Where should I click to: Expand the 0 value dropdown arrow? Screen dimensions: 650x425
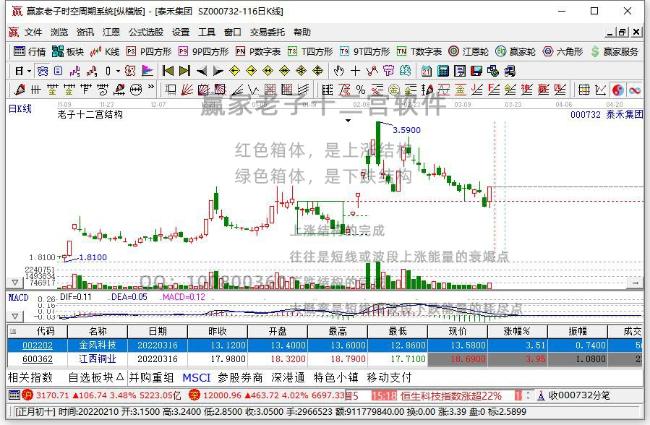click(x=118, y=71)
